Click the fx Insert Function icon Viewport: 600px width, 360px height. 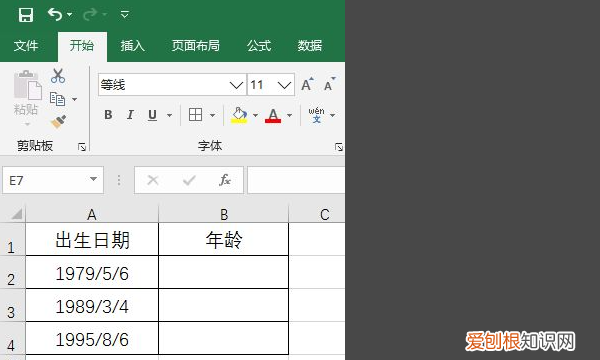pos(225,180)
